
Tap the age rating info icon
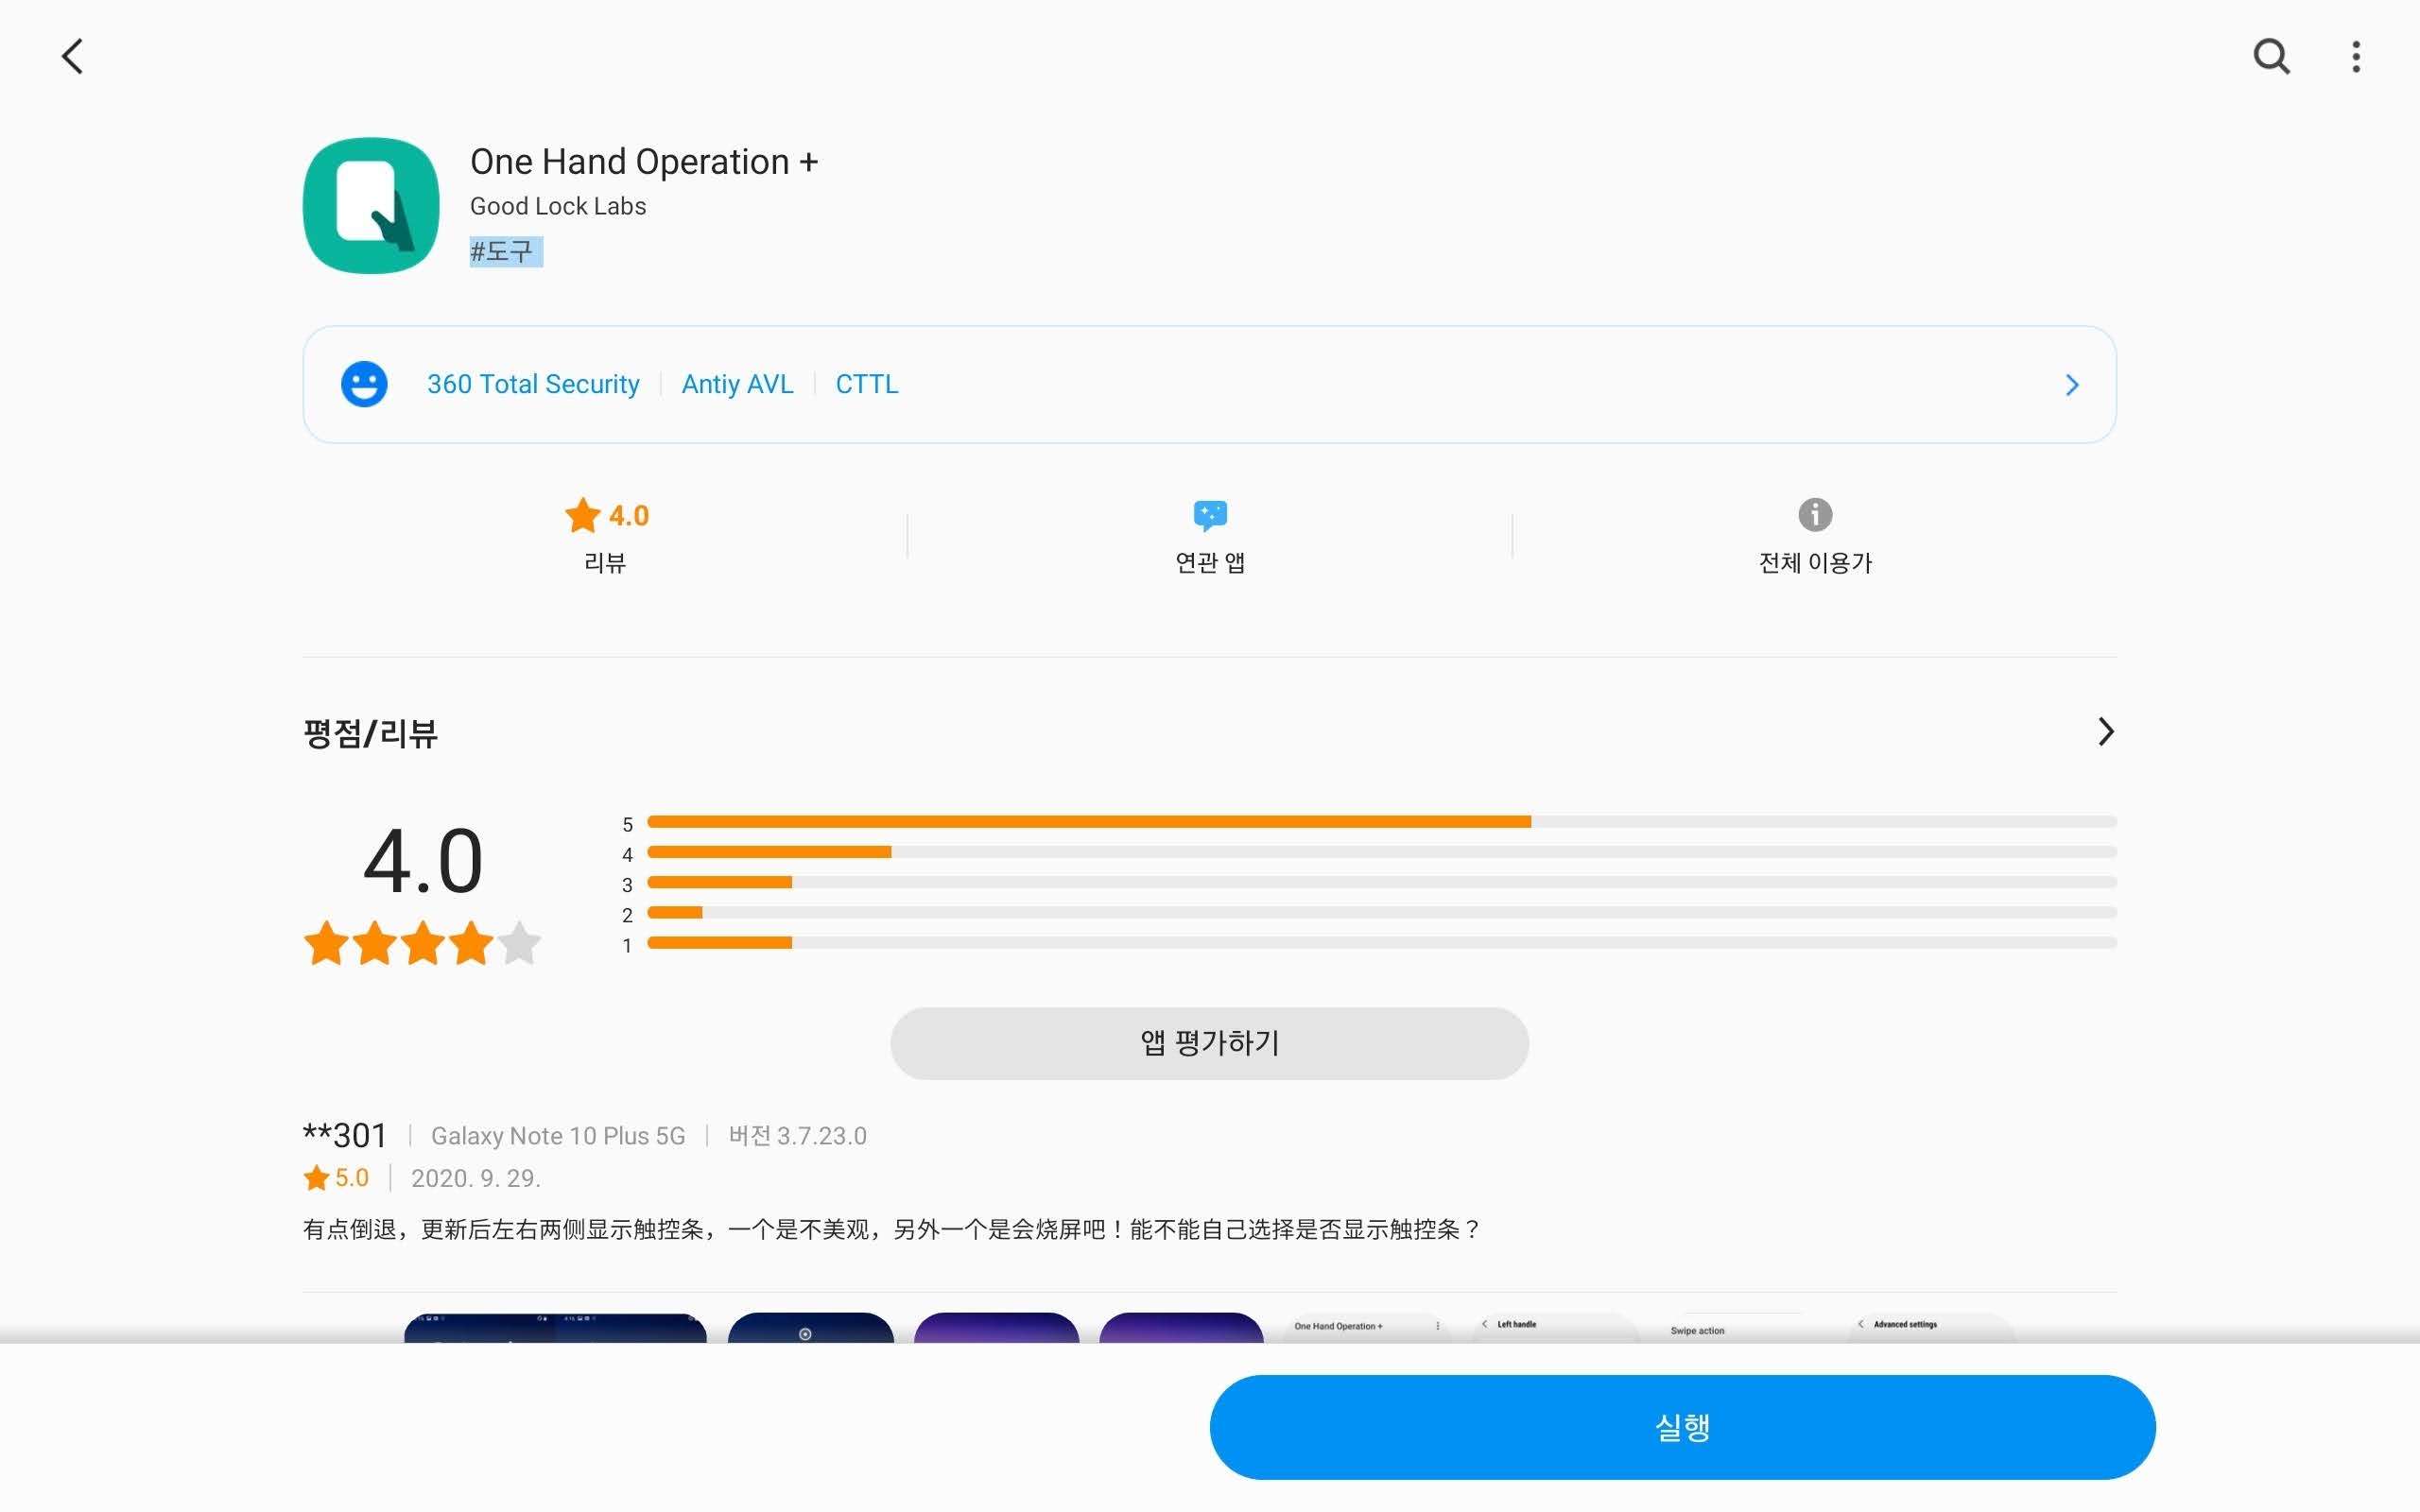coord(1814,516)
